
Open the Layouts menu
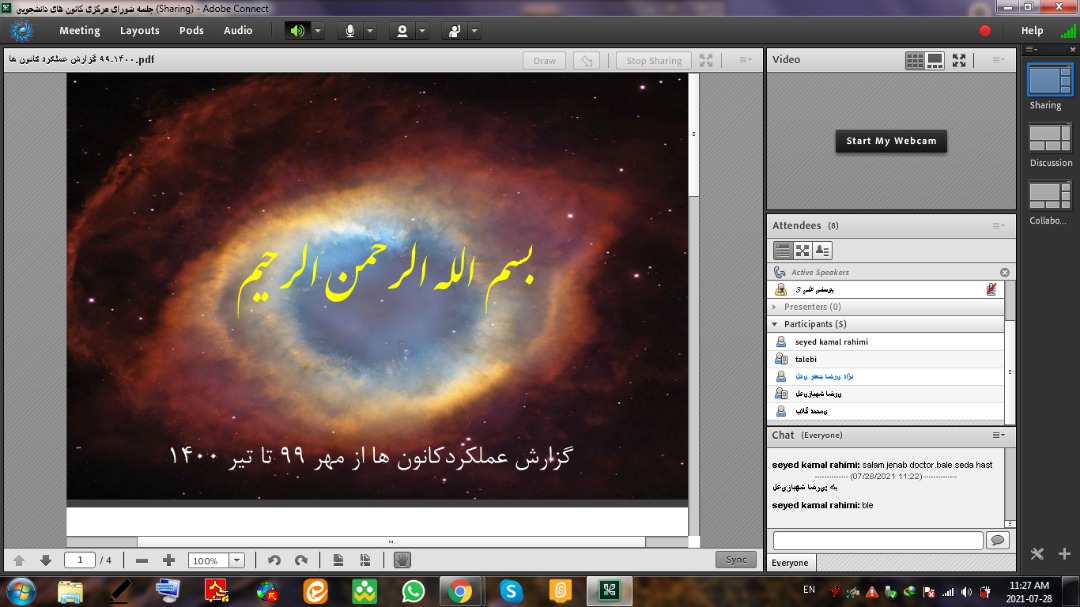coord(139,30)
